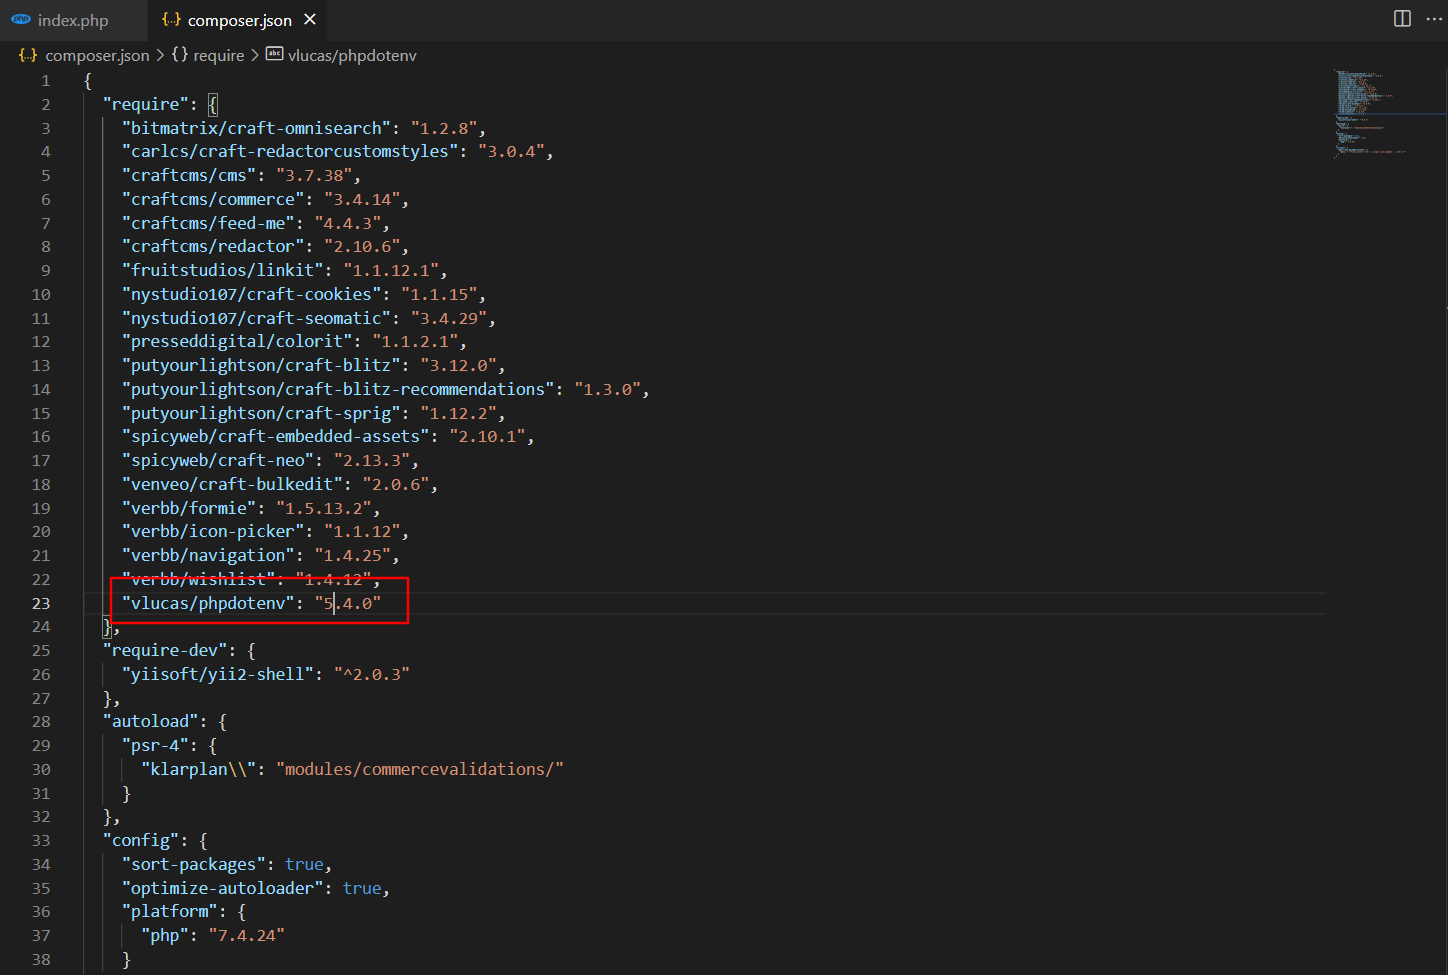The image size is (1448, 975).
Task: Click the true value of optimize-autoloader
Action: (362, 888)
